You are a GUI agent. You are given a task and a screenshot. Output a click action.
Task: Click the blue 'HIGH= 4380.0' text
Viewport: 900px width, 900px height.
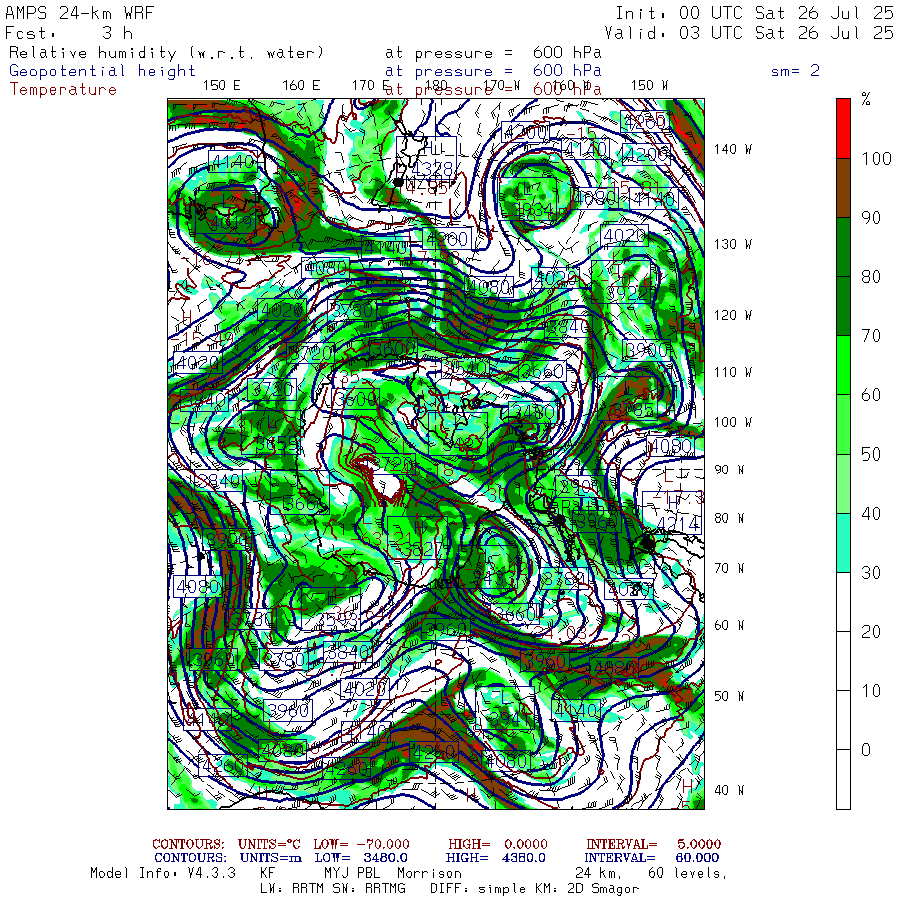pos(495,858)
